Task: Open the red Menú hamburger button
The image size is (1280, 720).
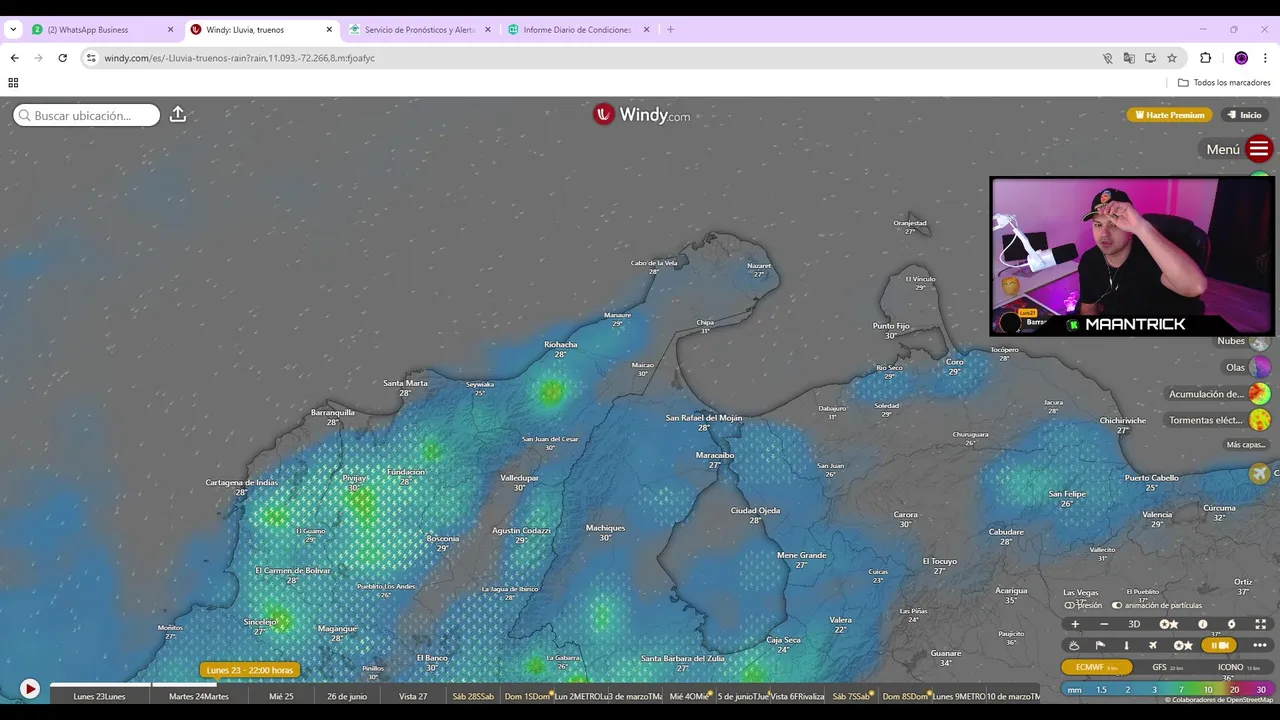Action: [x=1259, y=150]
